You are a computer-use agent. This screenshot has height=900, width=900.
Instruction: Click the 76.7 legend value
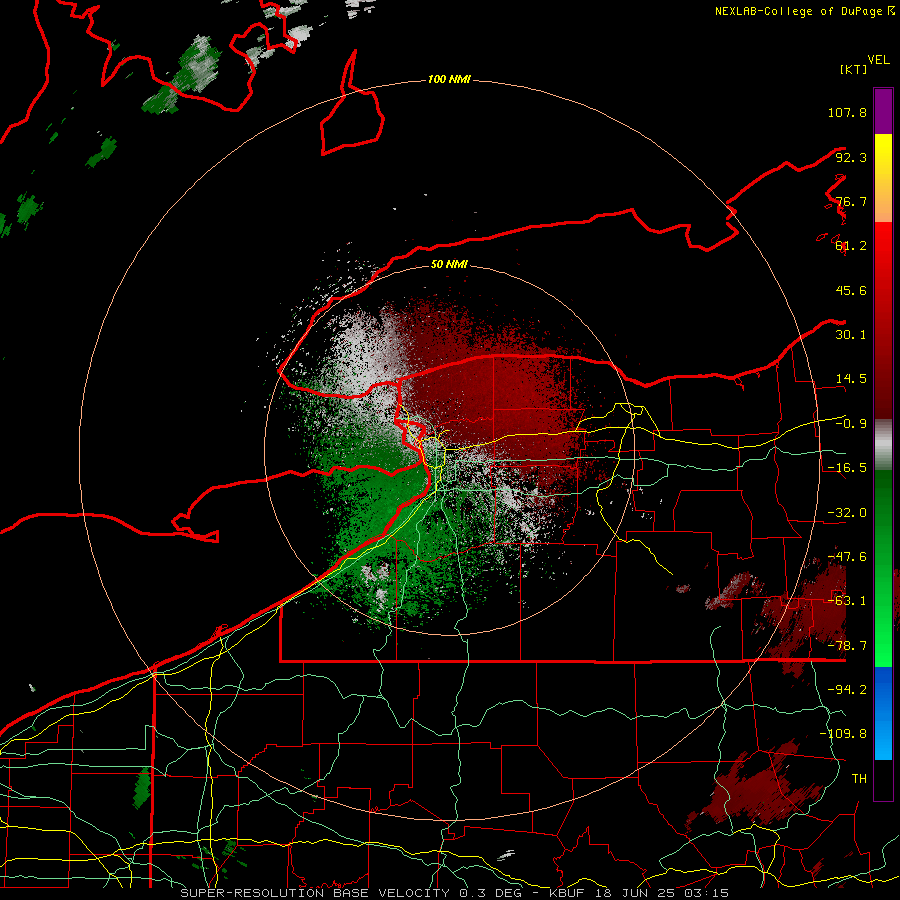click(851, 201)
